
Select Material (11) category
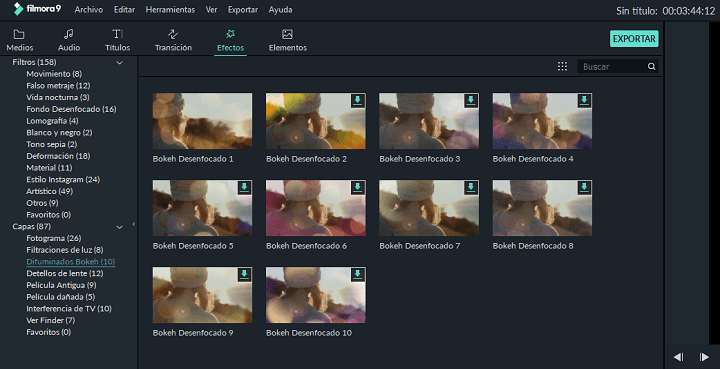pos(49,168)
